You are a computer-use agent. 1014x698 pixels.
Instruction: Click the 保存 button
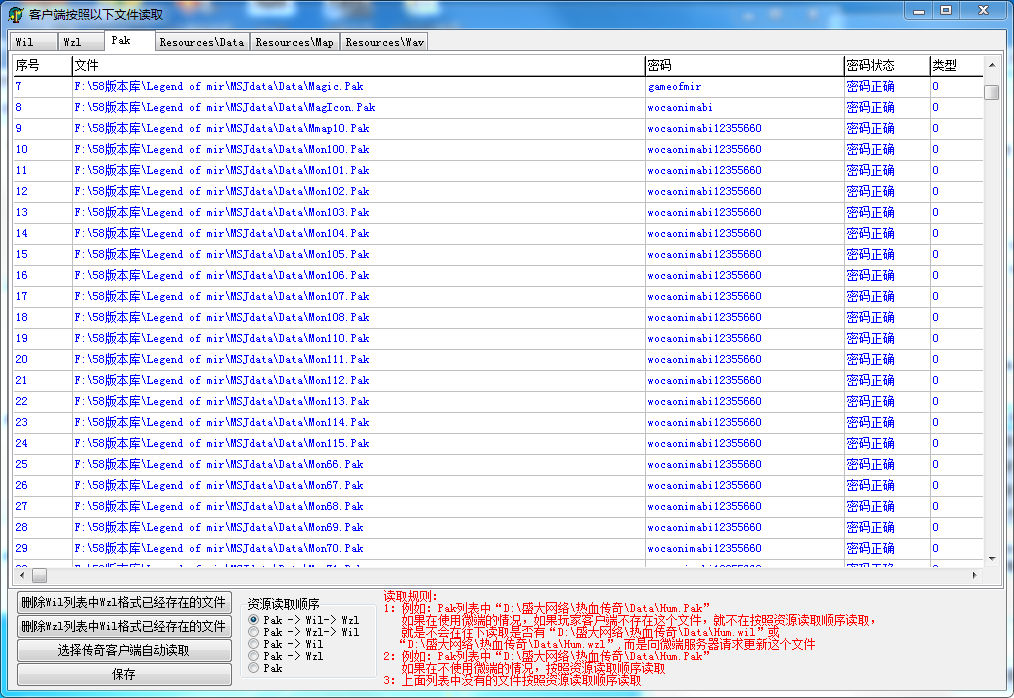click(124, 674)
